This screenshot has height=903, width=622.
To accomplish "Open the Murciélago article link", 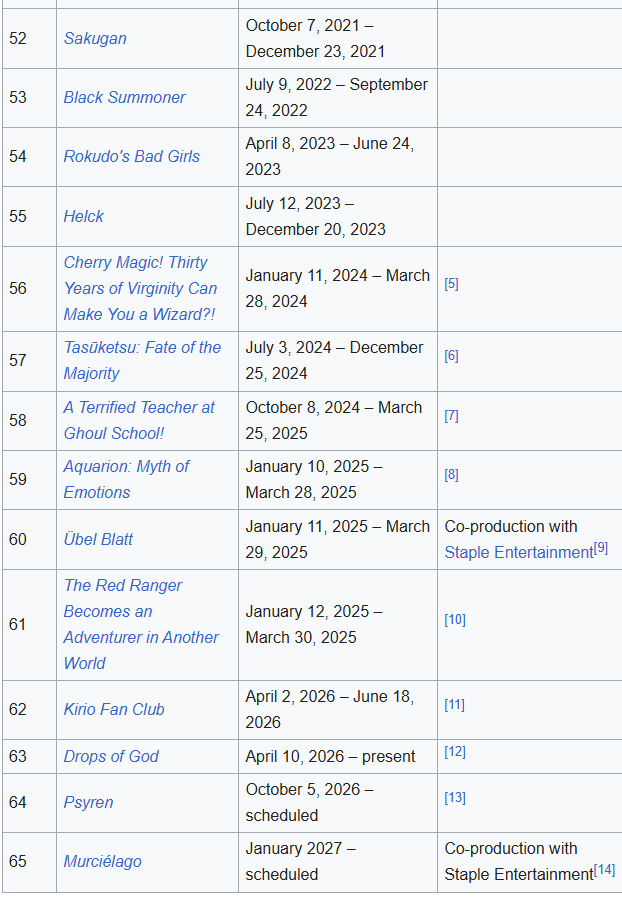I will point(103,862).
